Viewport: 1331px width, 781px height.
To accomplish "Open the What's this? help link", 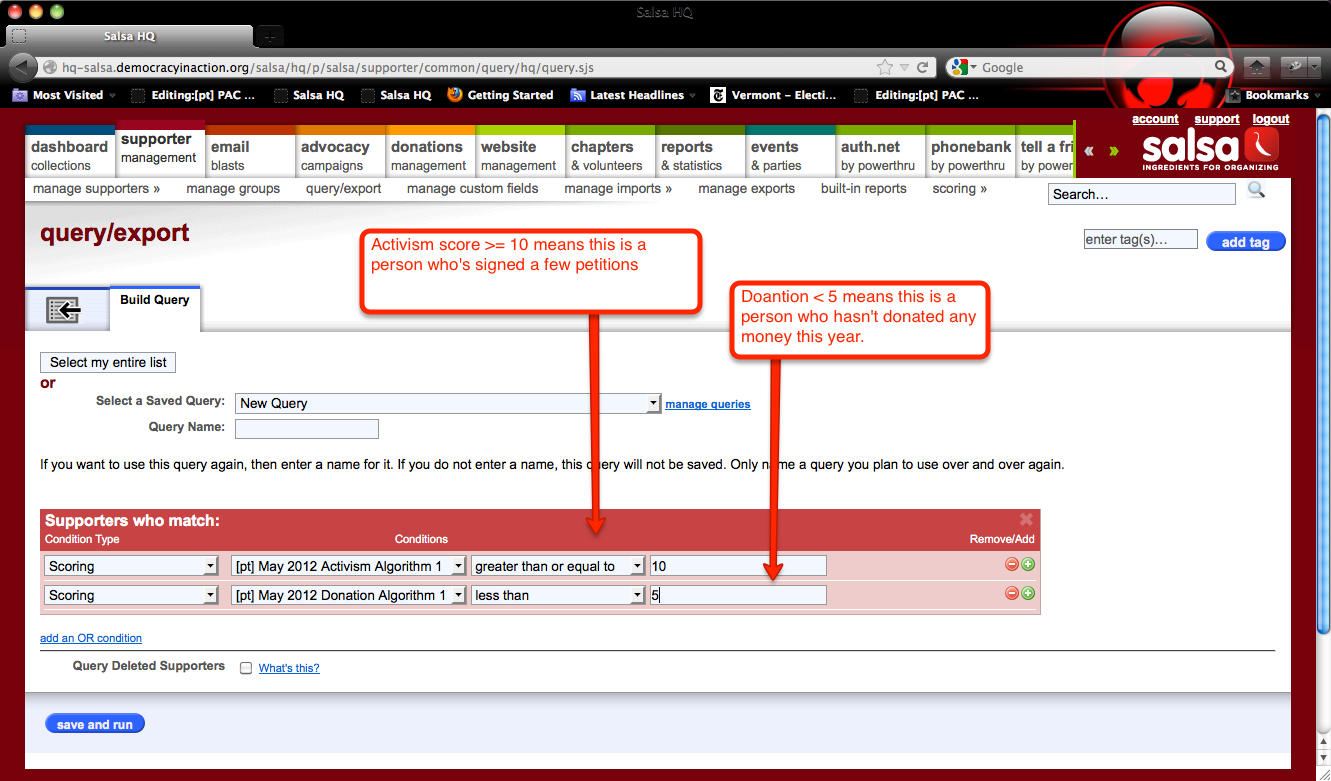I will [x=289, y=668].
